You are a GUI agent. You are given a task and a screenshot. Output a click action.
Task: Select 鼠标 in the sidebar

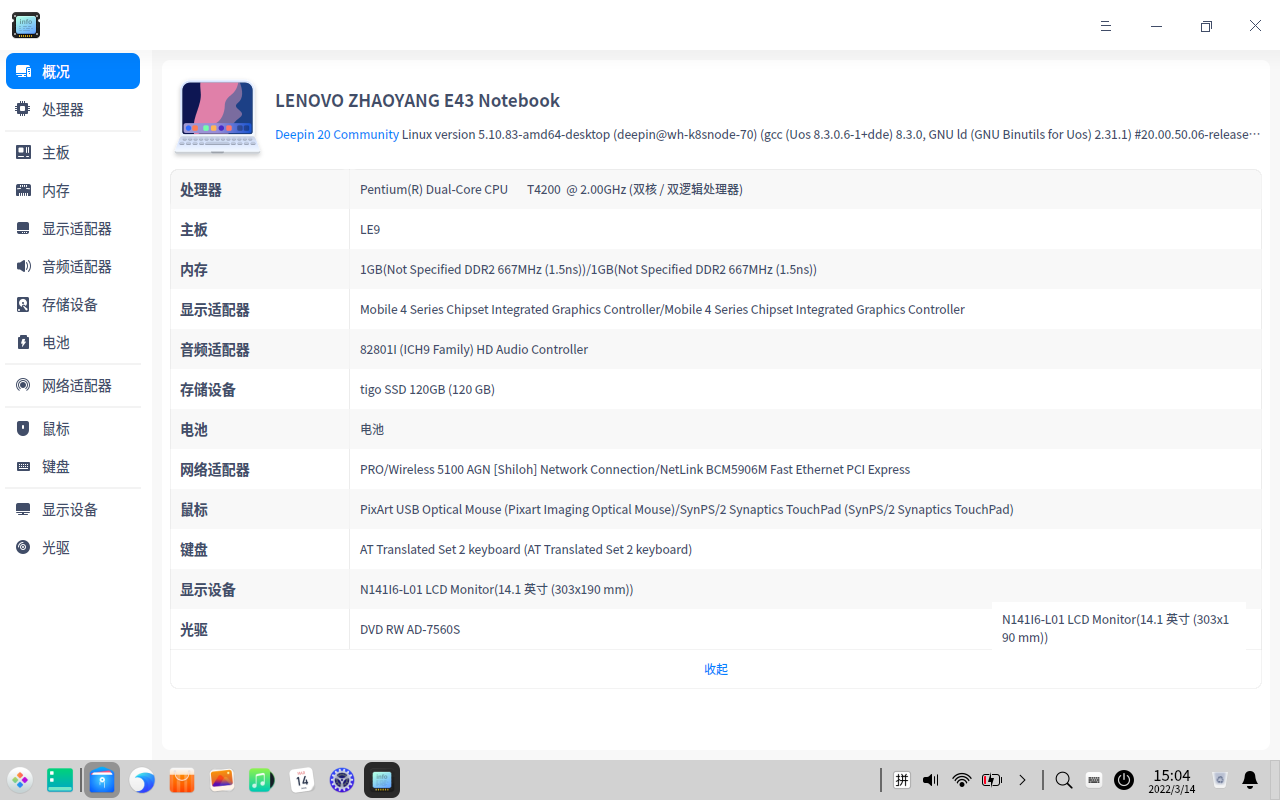point(73,428)
